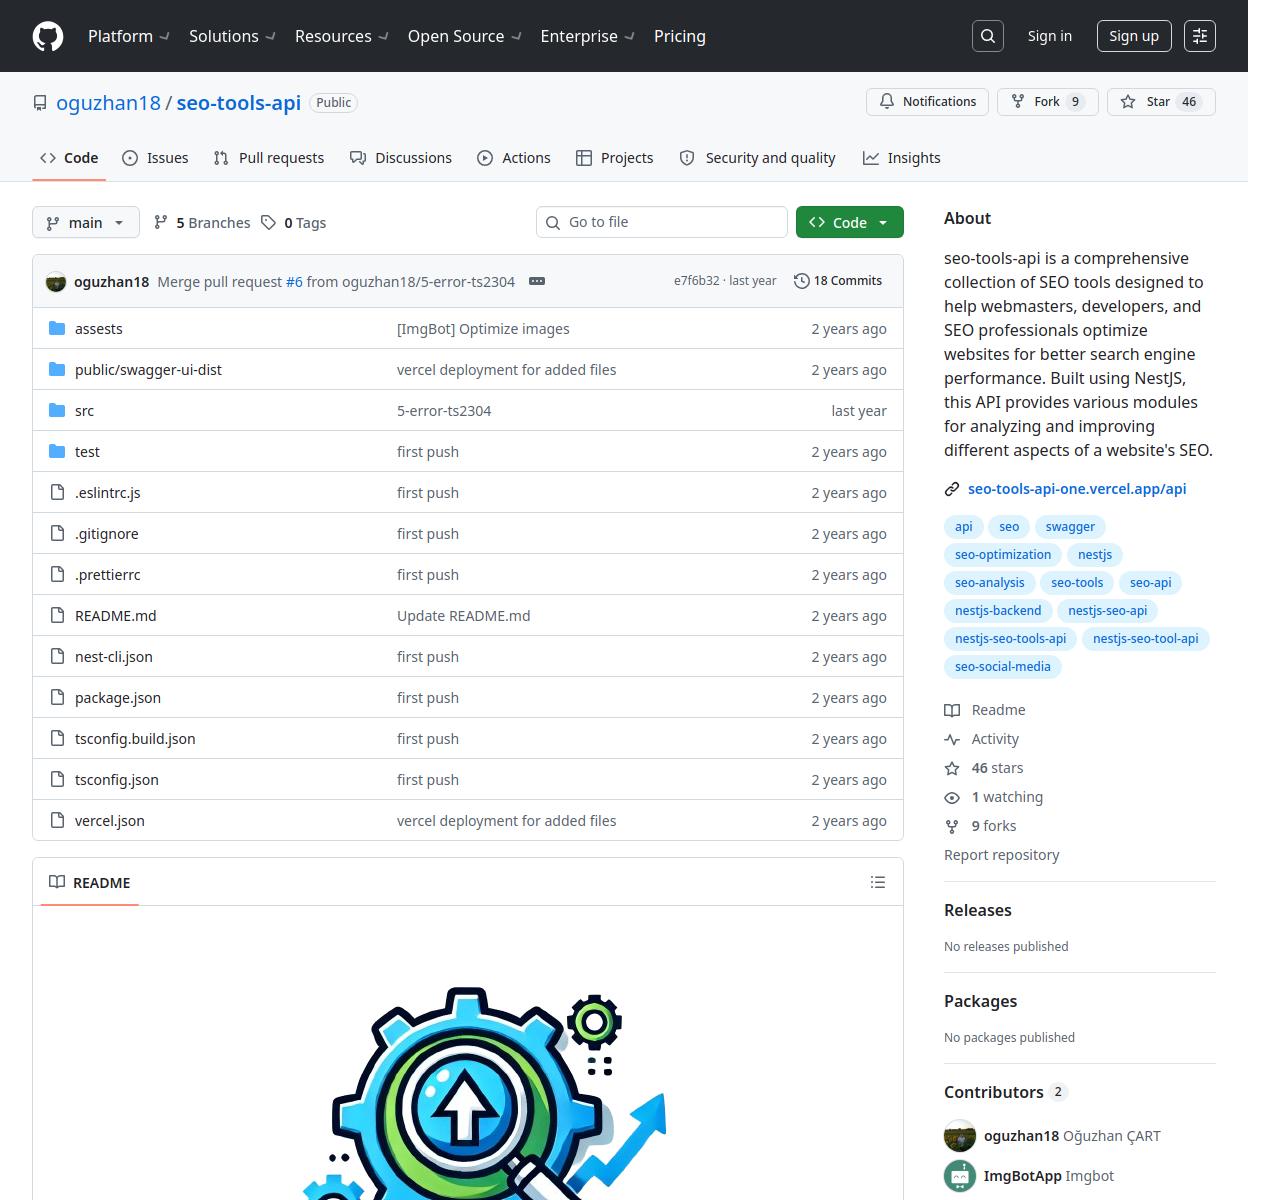Select the nestjs topic tag

(1095, 555)
